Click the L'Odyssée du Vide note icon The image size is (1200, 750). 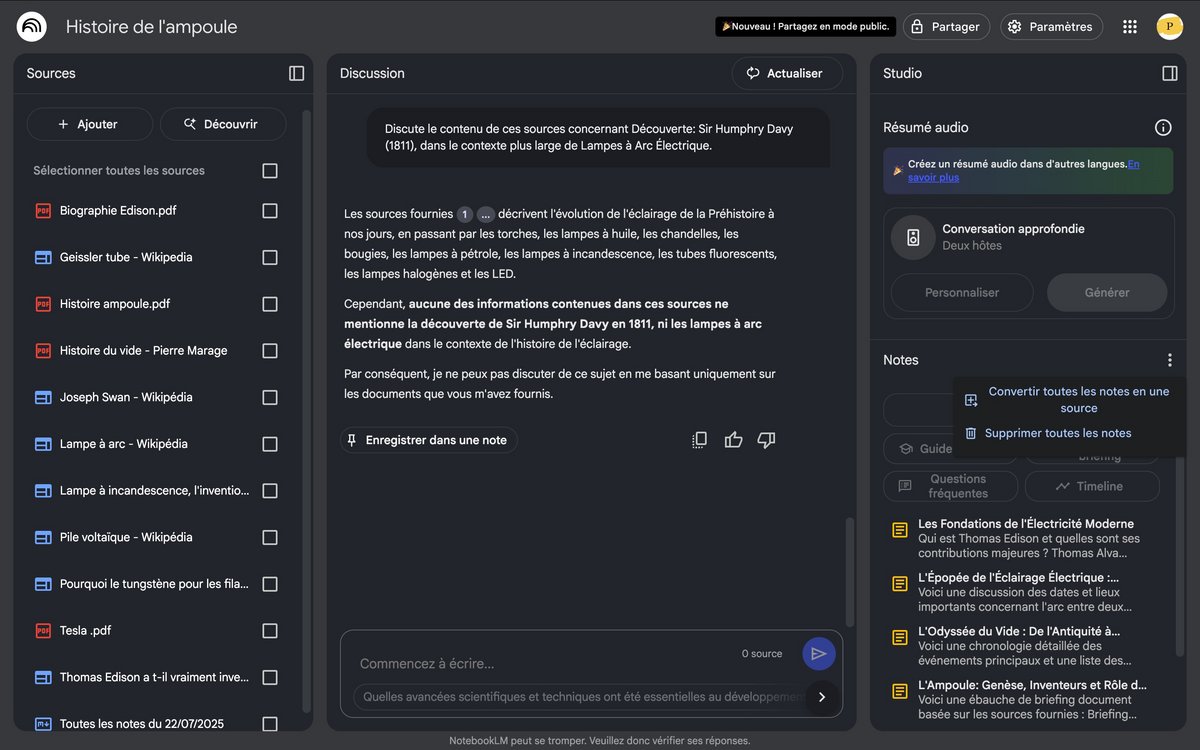pyautogui.click(x=900, y=638)
